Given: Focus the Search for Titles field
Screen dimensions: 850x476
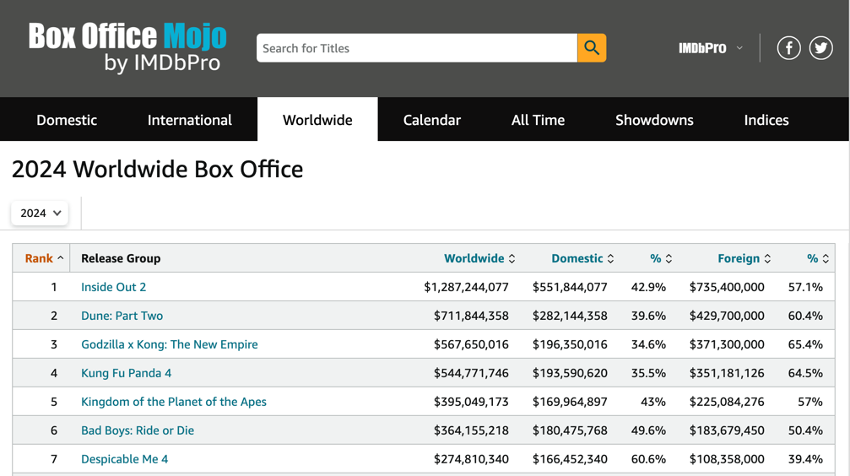Looking at the screenshot, I should click(417, 48).
